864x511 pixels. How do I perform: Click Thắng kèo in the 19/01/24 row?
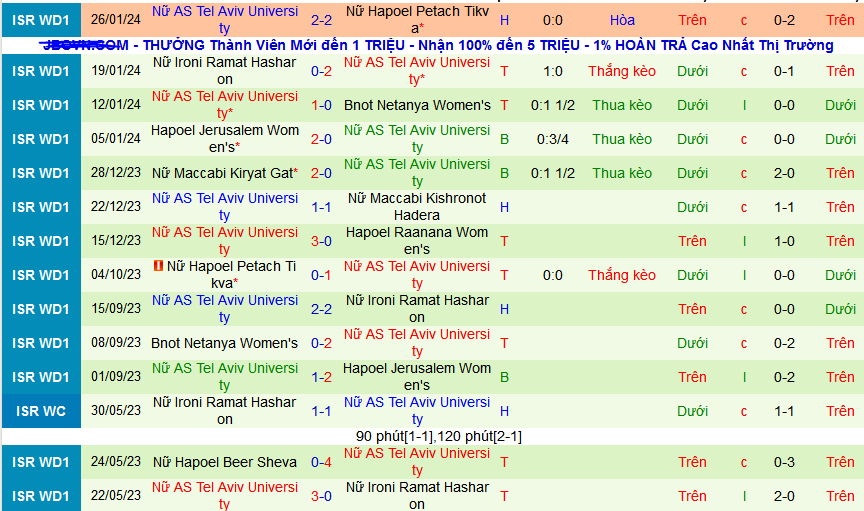pyautogui.click(x=622, y=71)
